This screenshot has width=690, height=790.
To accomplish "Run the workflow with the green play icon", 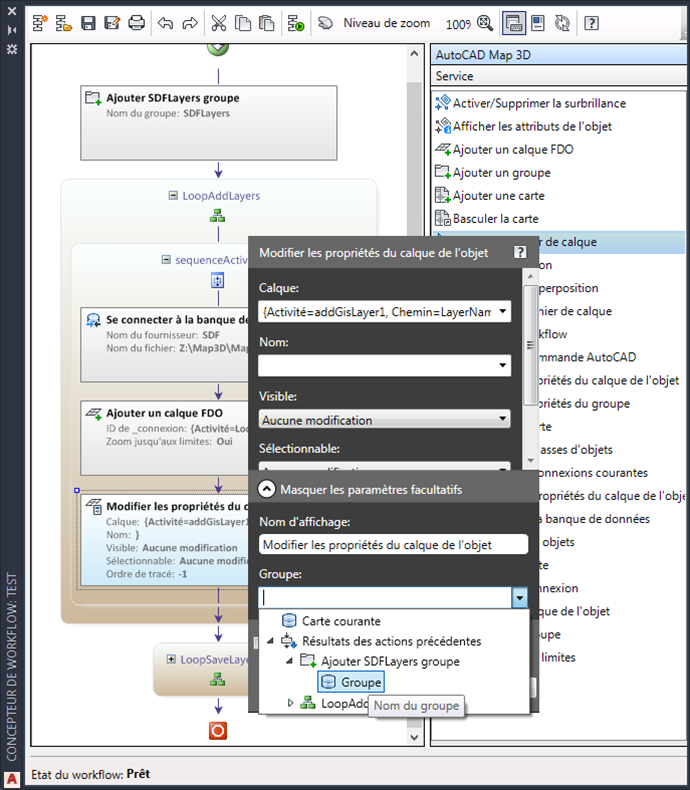I will click(x=296, y=23).
